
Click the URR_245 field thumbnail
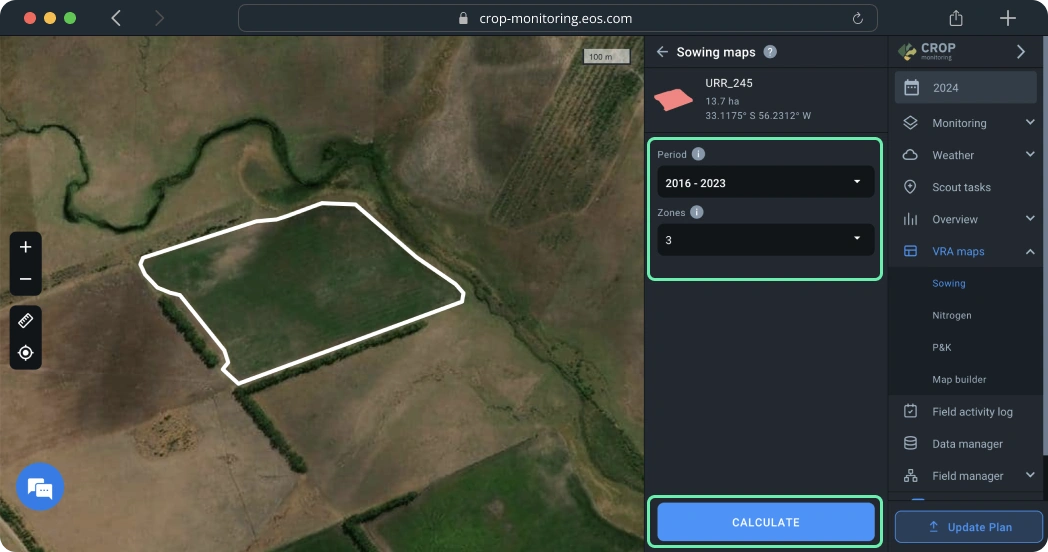click(x=673, y=99)
